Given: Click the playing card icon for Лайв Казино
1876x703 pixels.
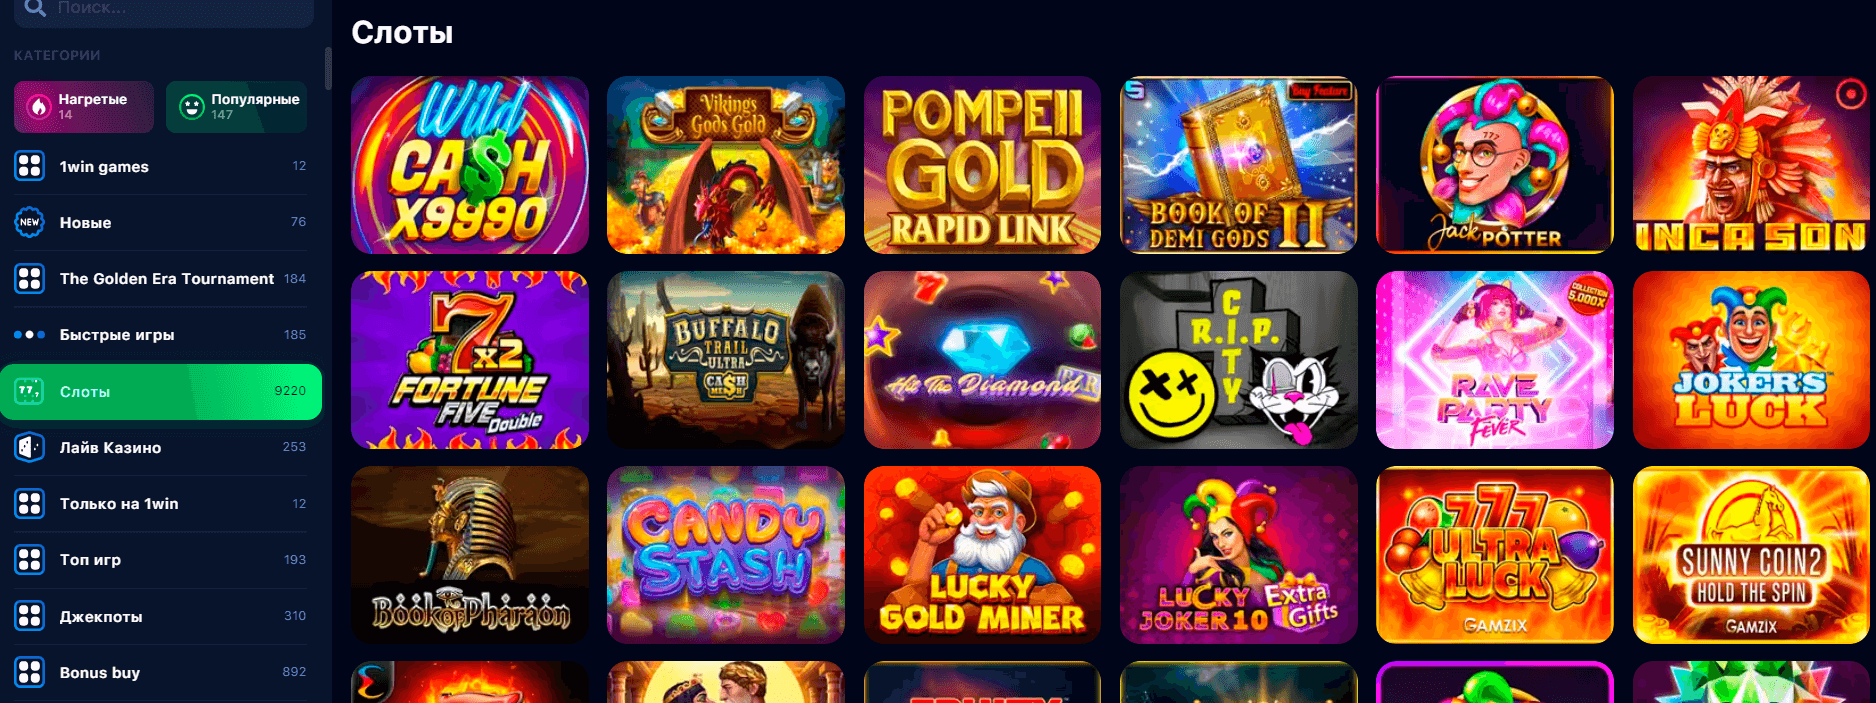Looking at the screenshot, I should click(30, 447).
